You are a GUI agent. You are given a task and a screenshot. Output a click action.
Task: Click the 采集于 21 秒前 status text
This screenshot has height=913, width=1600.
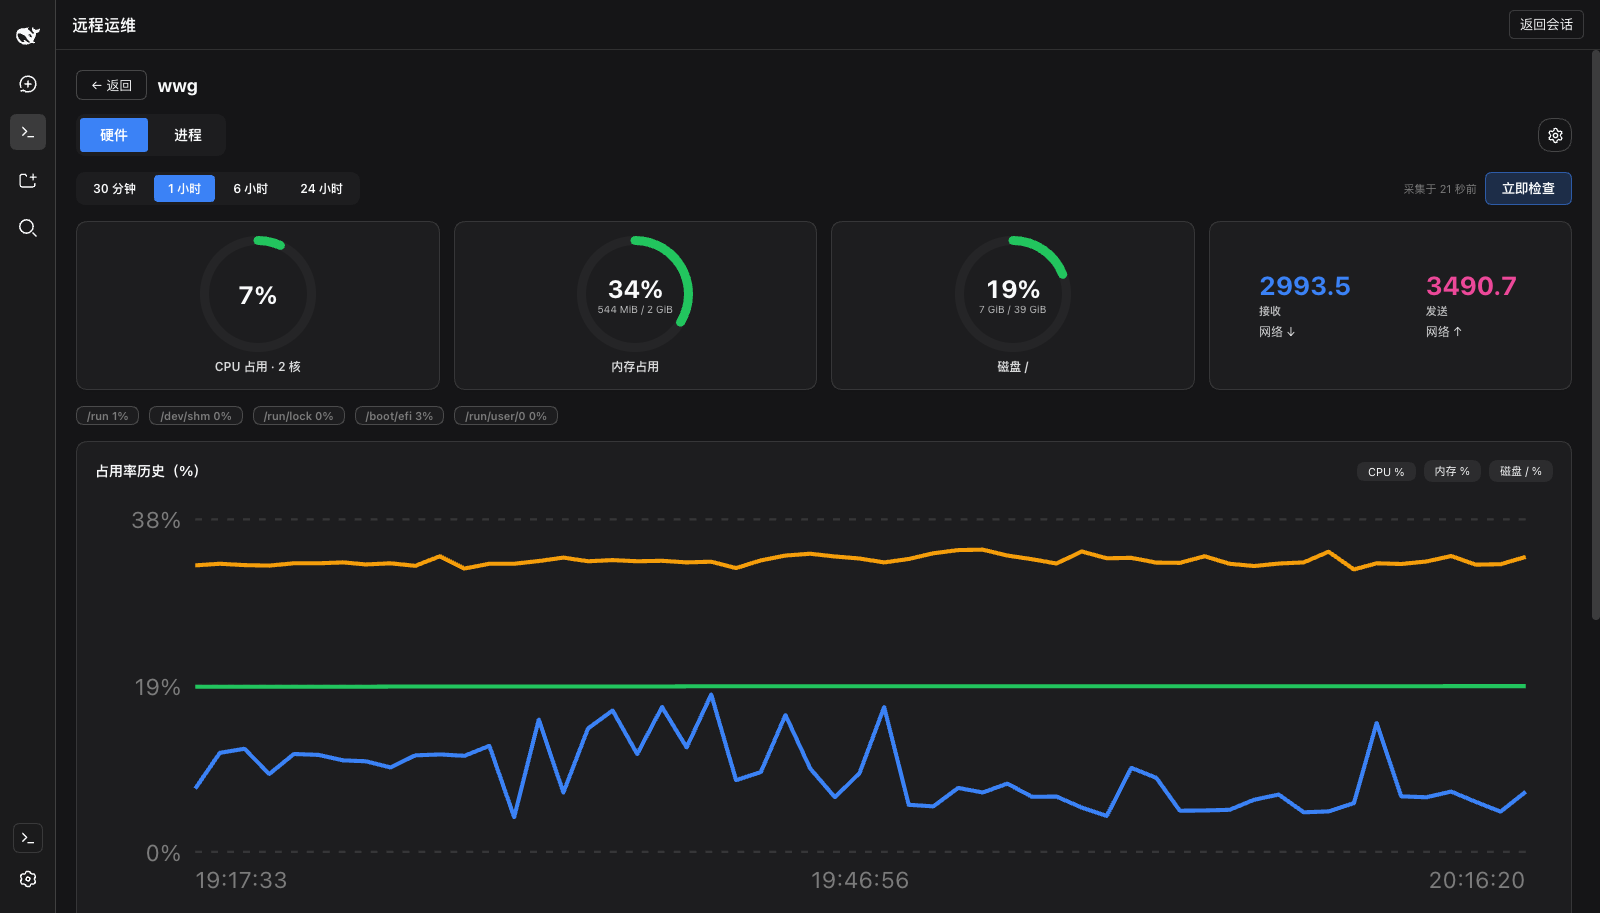1439,189
